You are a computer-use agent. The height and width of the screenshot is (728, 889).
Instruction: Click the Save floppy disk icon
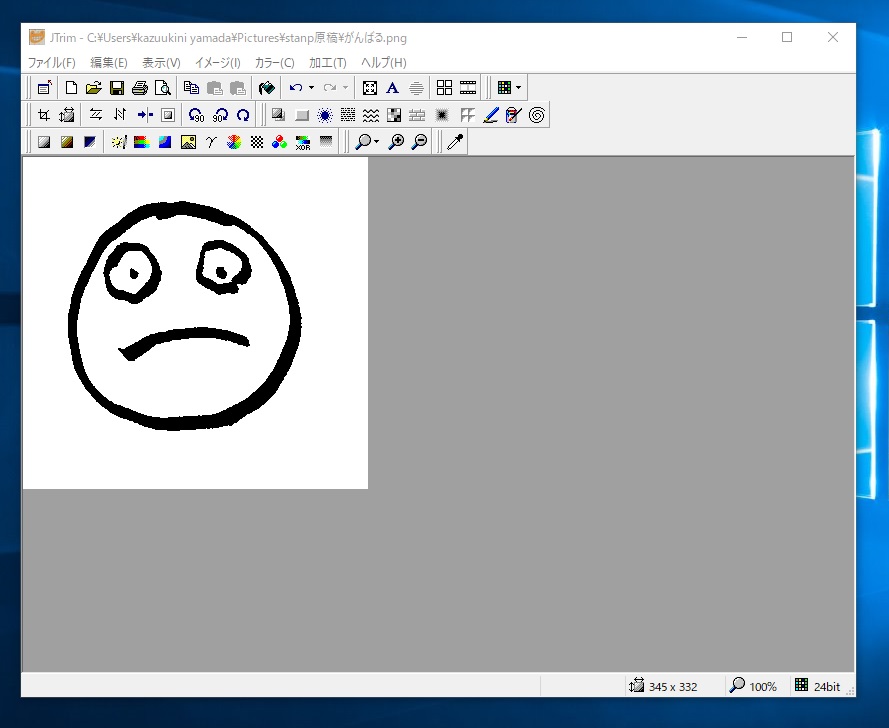click(117, 88)
